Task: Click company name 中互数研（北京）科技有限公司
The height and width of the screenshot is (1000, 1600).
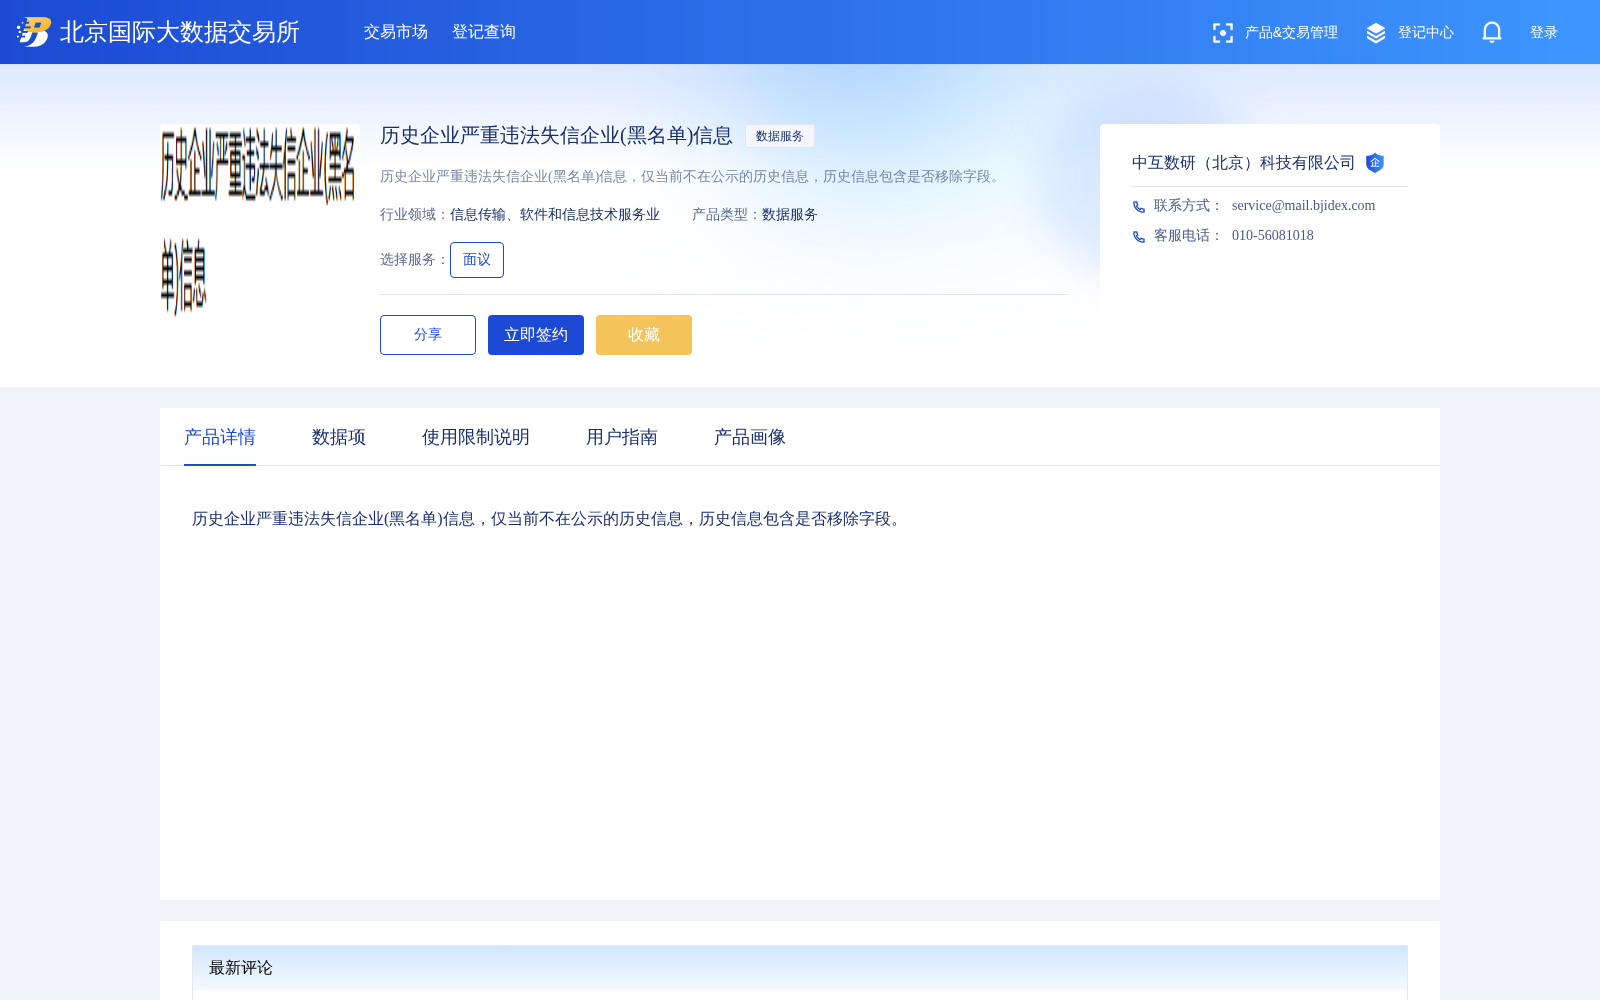Action: (x=1244, y=163)
